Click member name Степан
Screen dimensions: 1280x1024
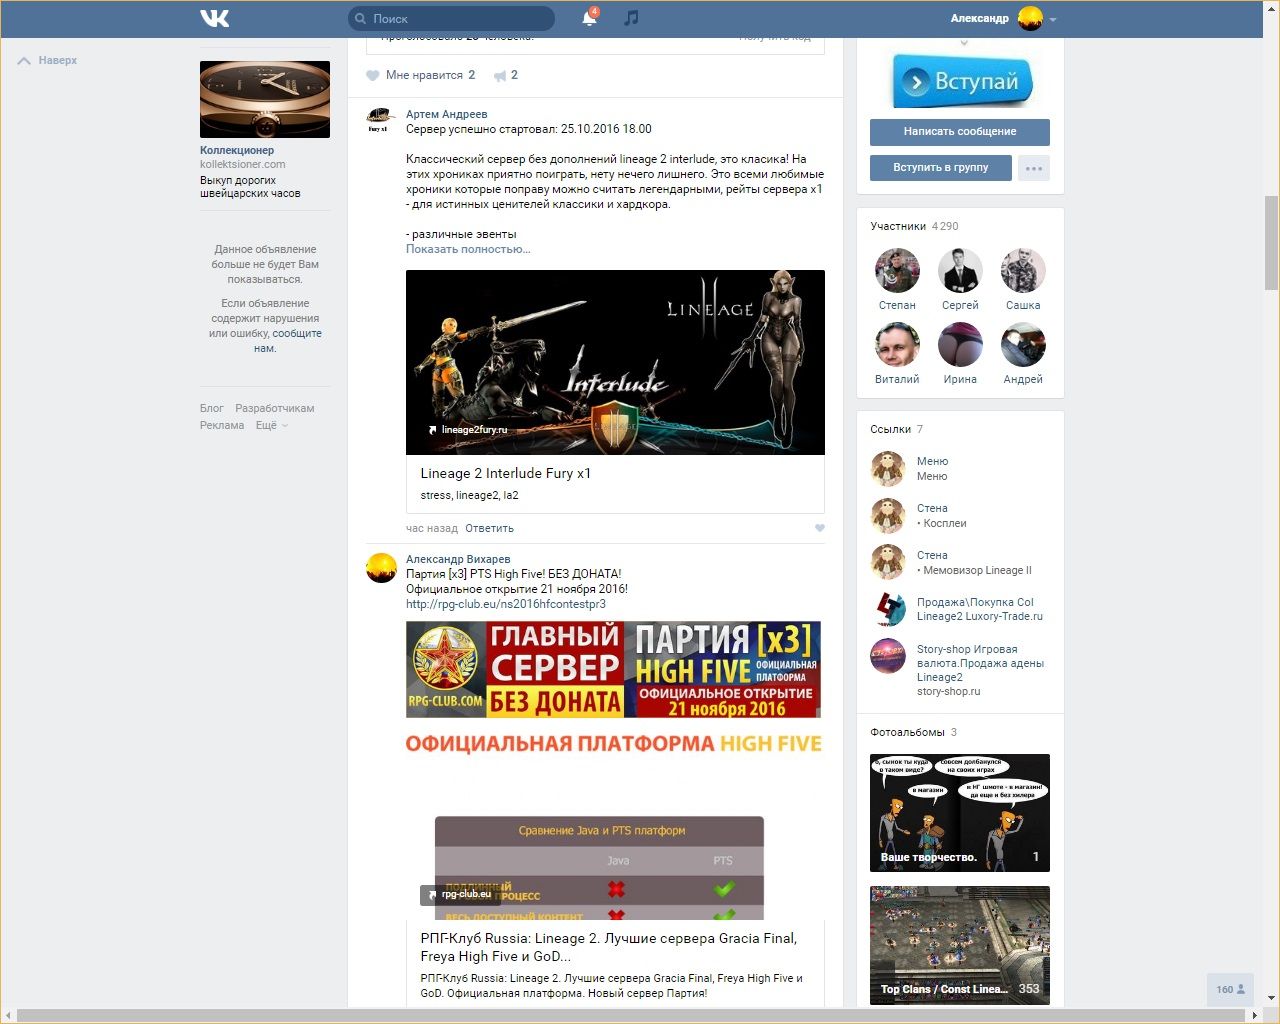897,305
